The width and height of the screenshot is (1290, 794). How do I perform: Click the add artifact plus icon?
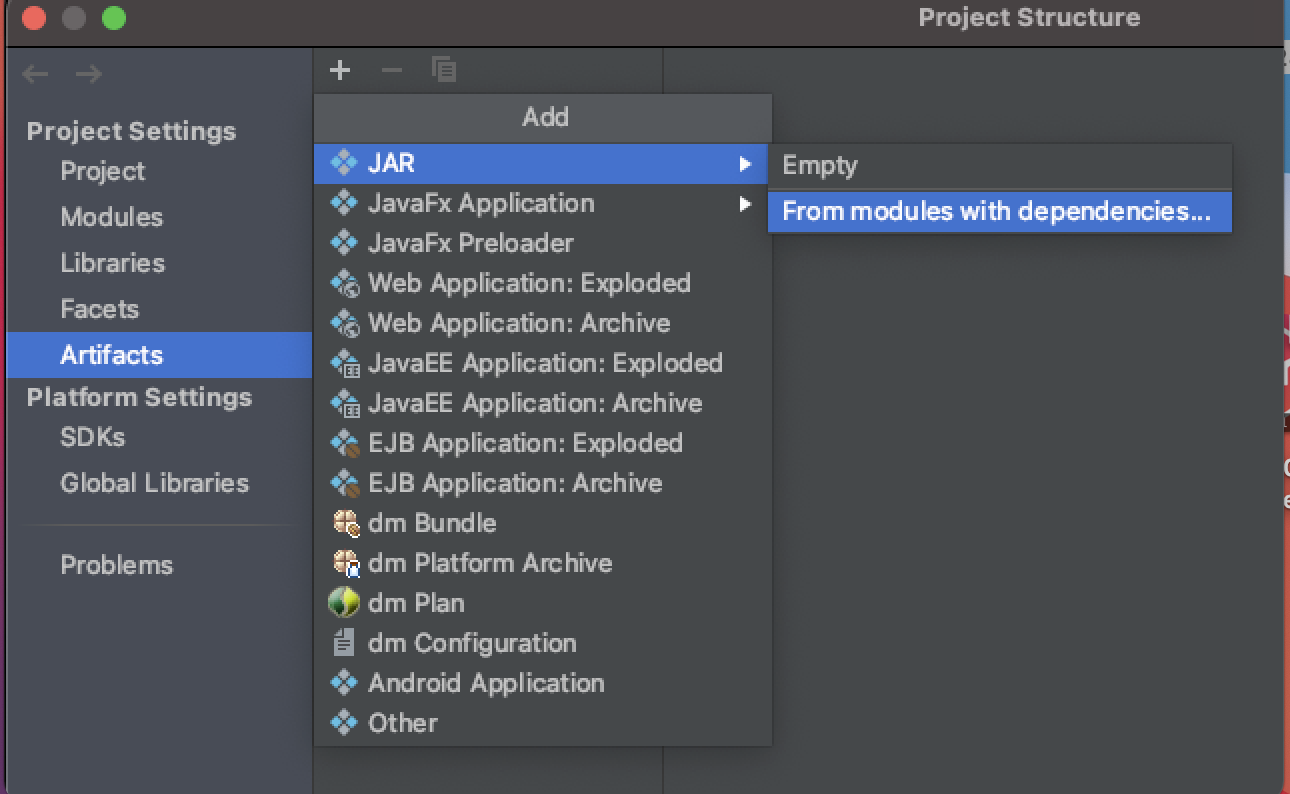point(340,70)
